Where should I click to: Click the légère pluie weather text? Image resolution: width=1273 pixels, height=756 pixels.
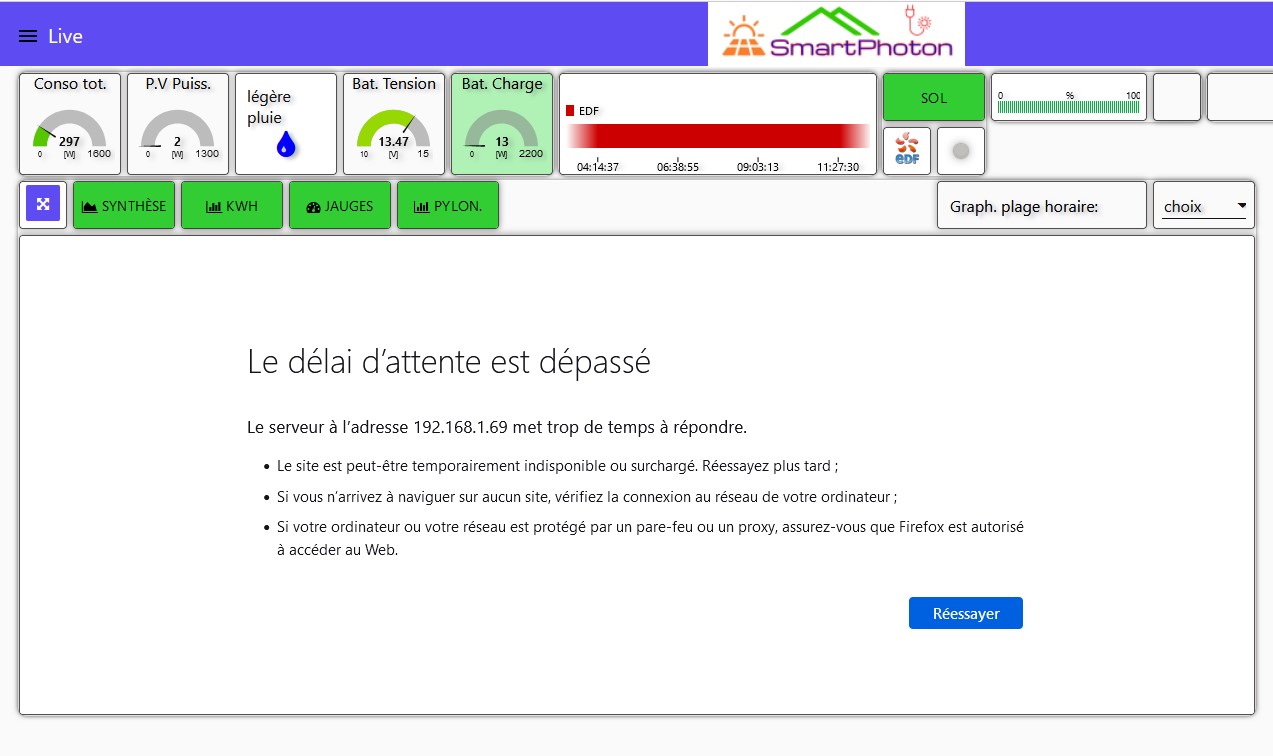pos(270,107)
